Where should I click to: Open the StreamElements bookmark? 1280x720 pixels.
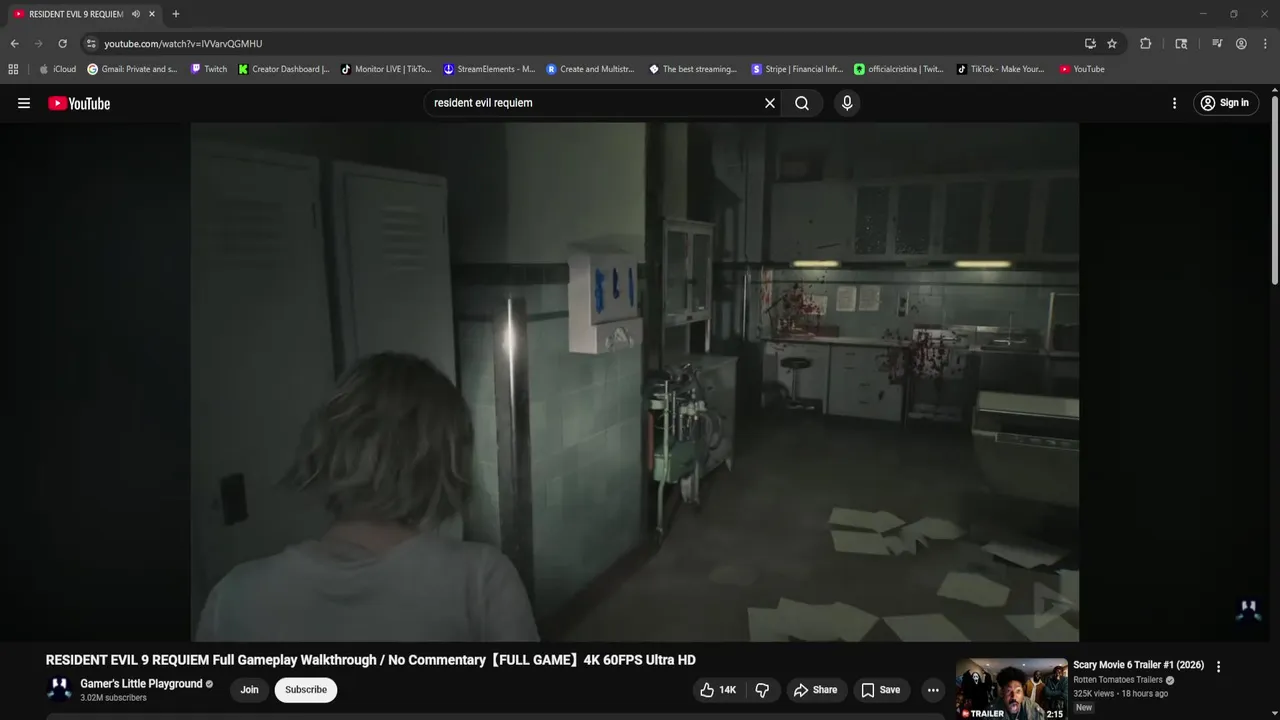coord(490,69)
